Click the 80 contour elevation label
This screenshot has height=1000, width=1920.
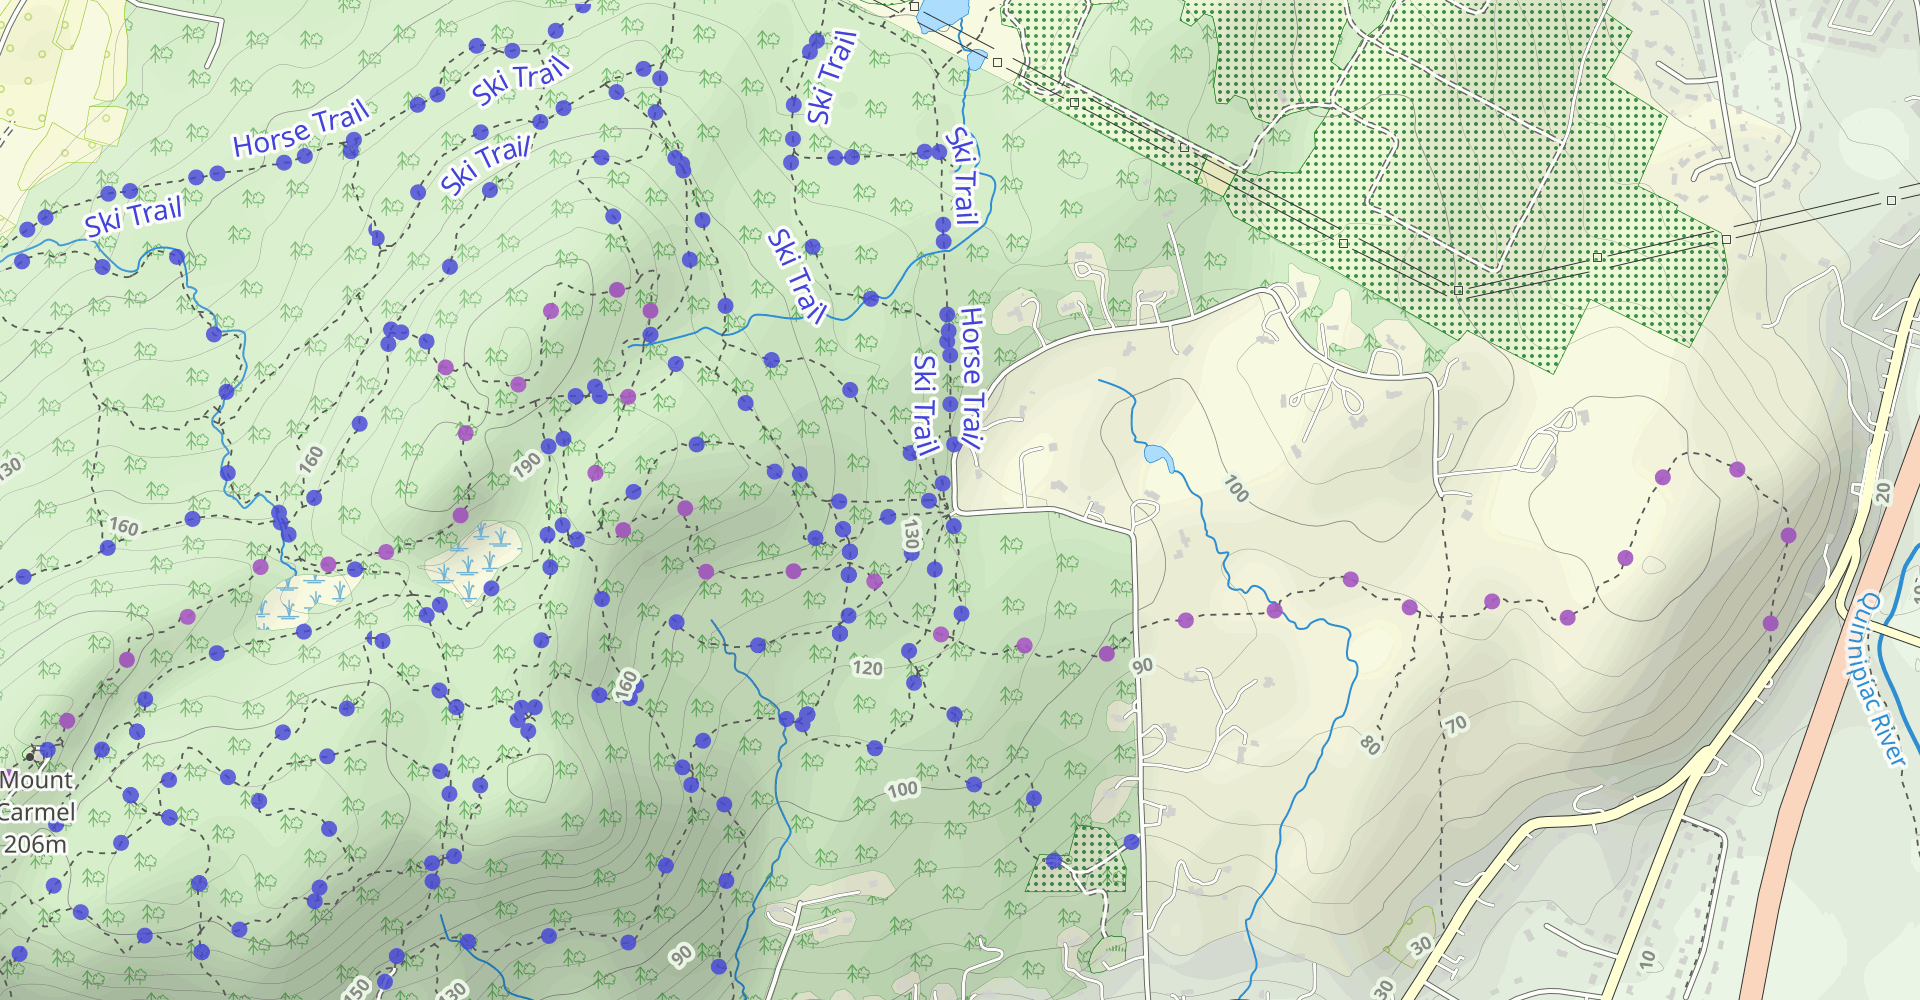coord(1370,745)
